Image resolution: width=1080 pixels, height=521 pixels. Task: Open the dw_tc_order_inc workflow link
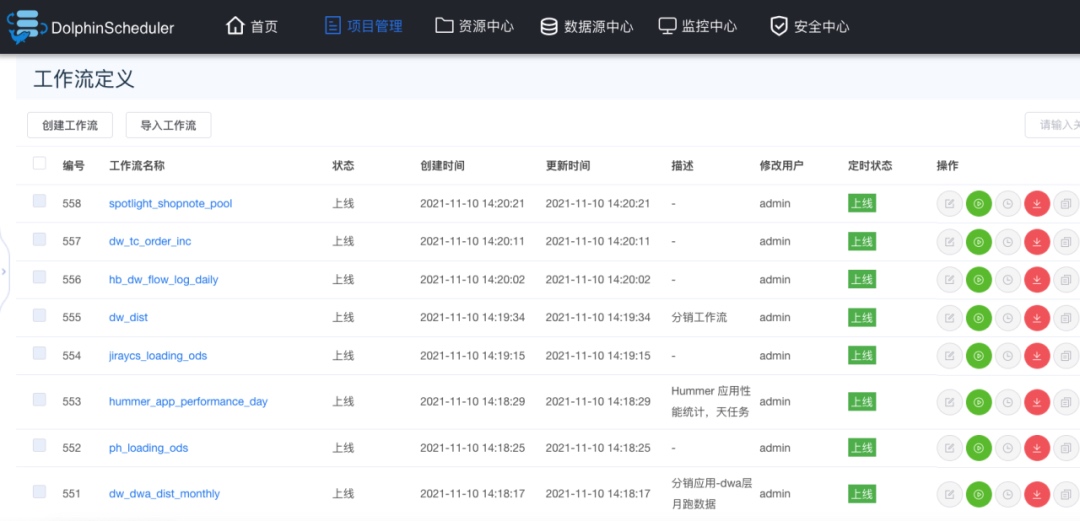(x=150, y=242)
